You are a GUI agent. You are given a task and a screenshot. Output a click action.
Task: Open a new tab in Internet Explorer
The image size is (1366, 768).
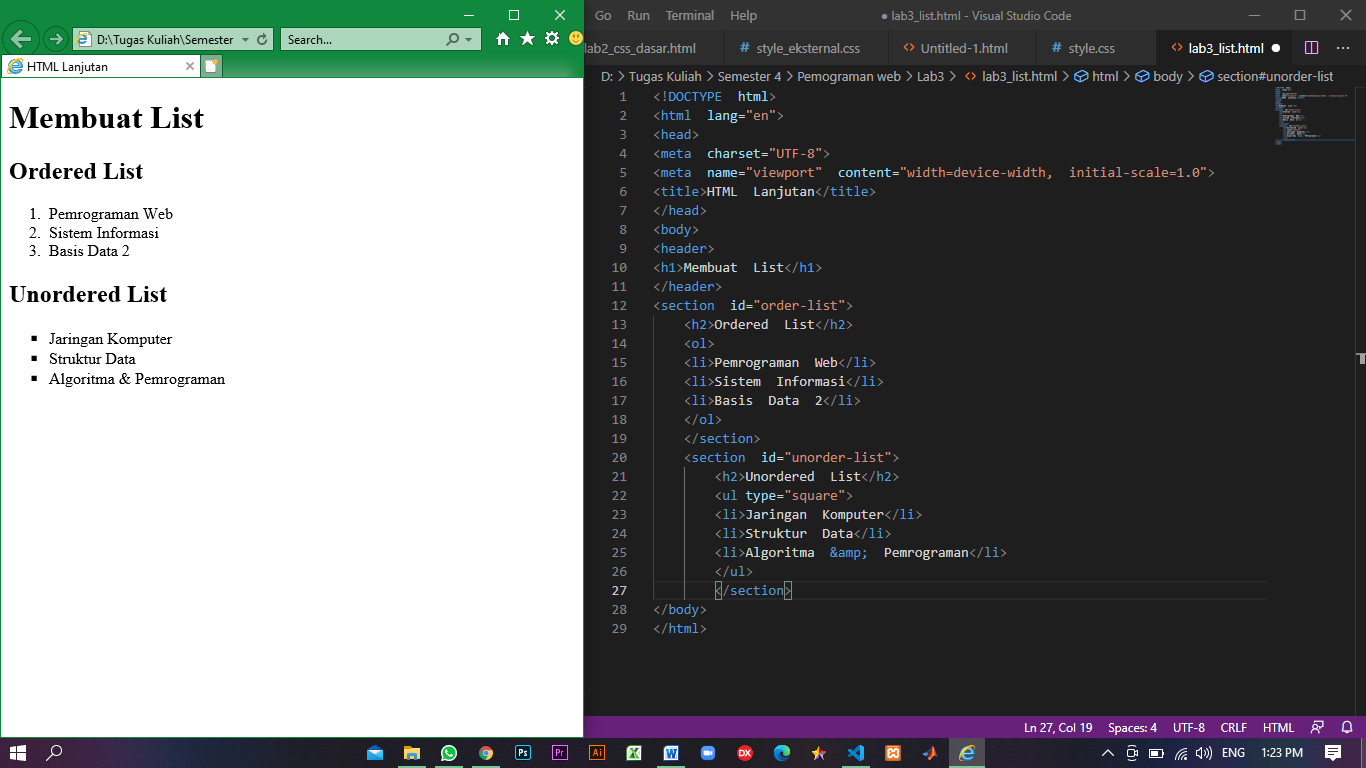(x=211, y=66)
